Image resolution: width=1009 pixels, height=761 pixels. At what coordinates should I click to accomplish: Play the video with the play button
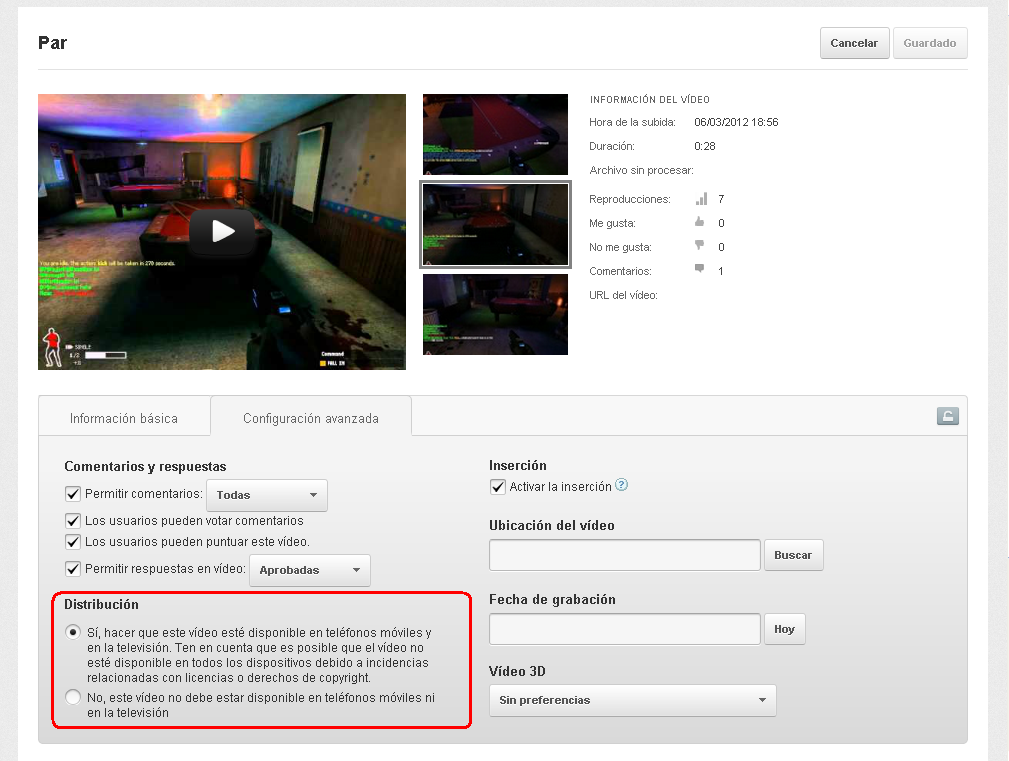222,231
